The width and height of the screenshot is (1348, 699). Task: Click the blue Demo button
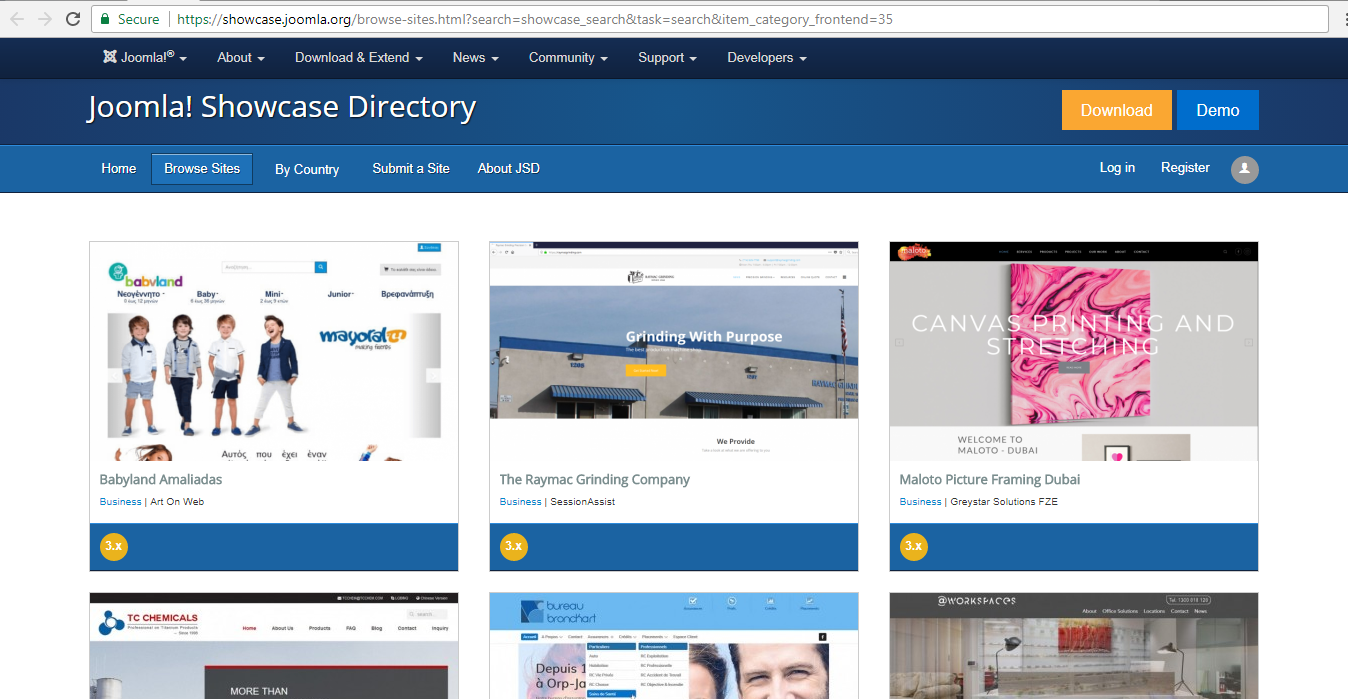coord(1218,110)
